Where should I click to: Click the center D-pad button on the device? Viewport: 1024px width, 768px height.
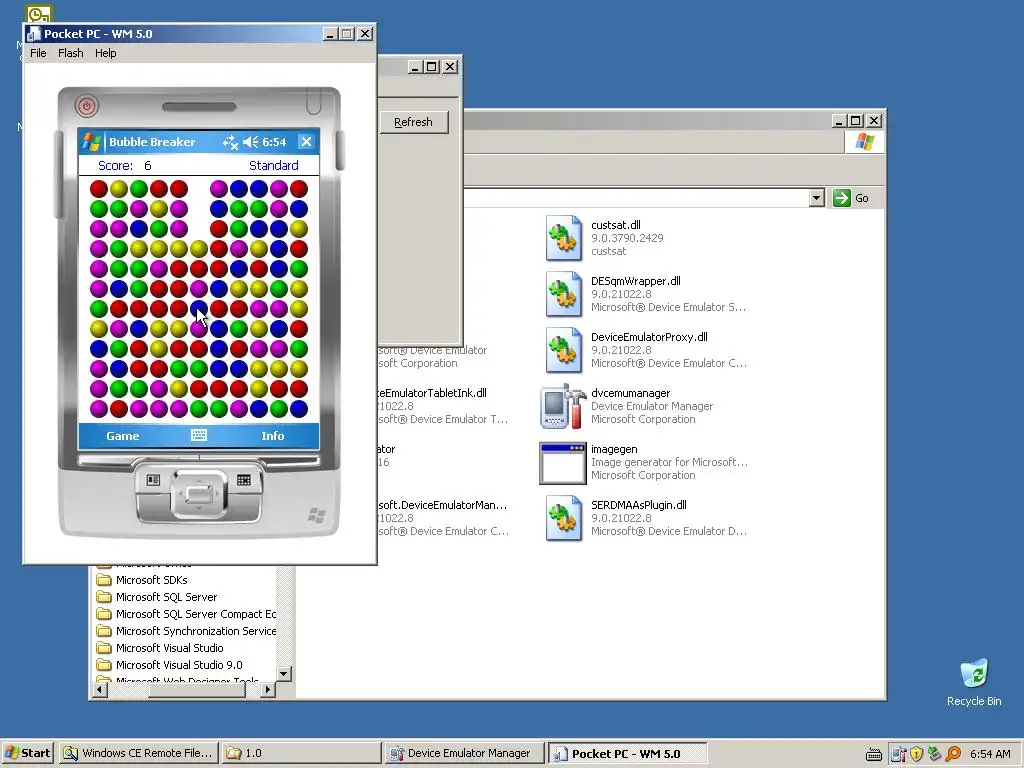pyautogui.click(x=199, y=494)
